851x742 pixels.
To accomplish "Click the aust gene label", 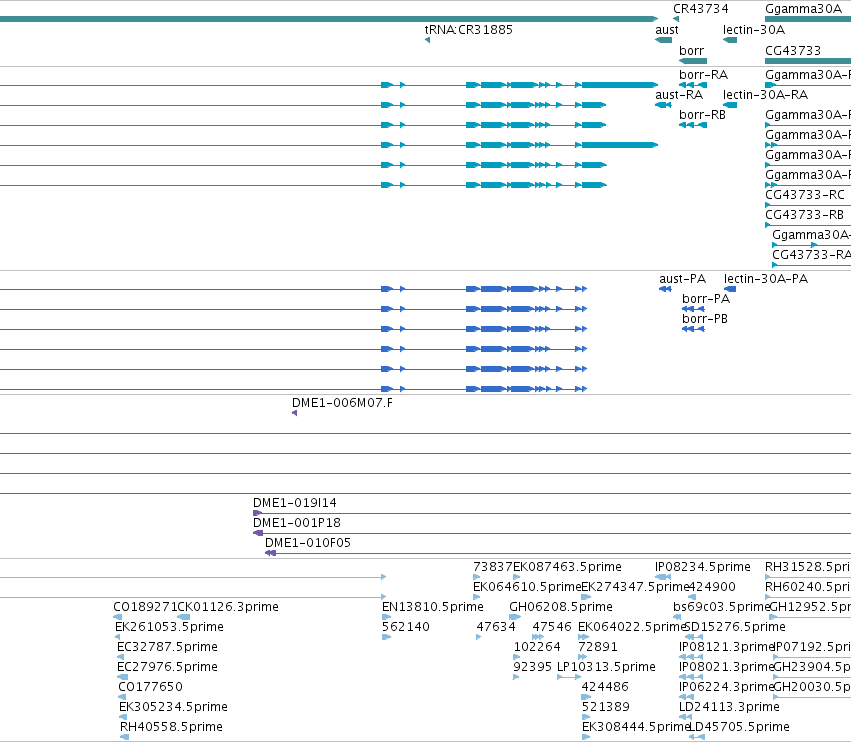I will [666, 30].
